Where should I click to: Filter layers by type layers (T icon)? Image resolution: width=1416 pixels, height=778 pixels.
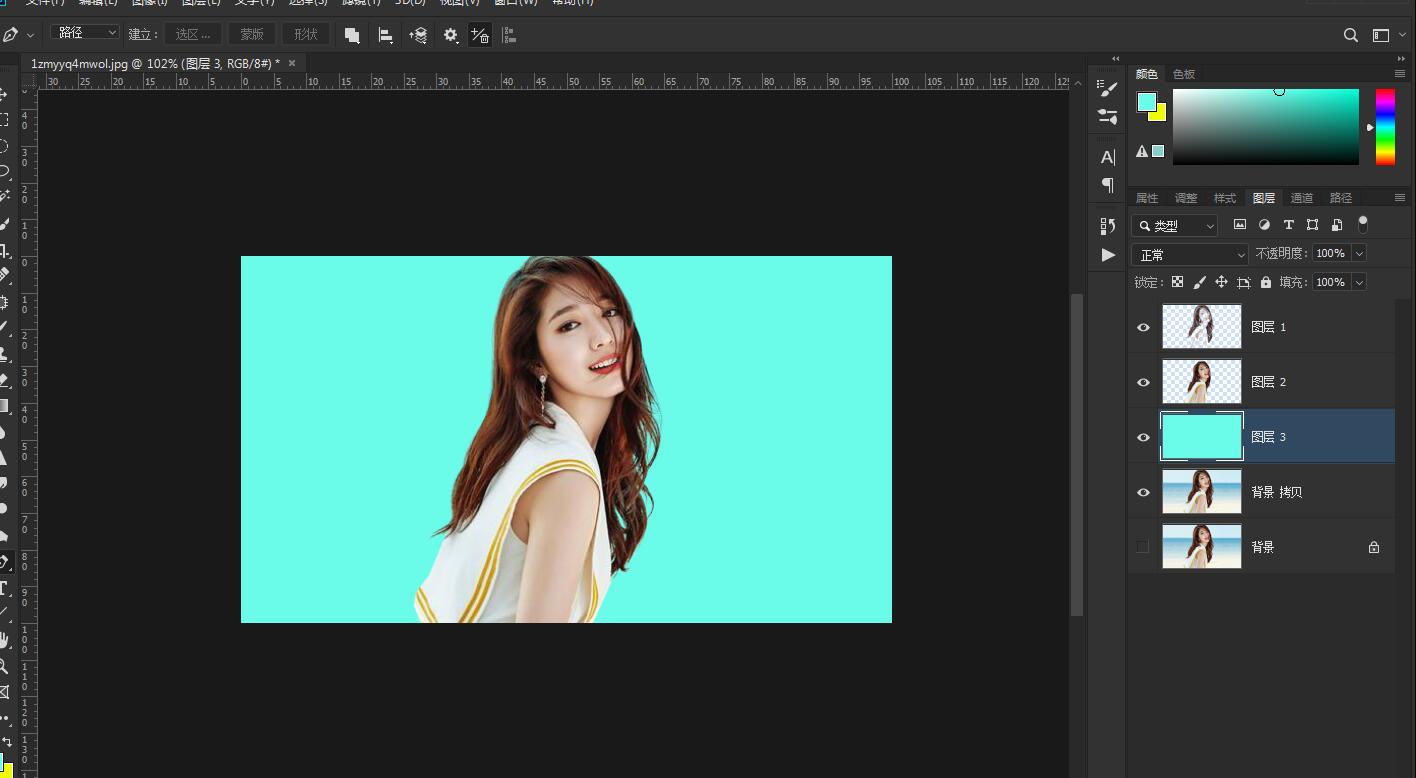coord(1288,225)
